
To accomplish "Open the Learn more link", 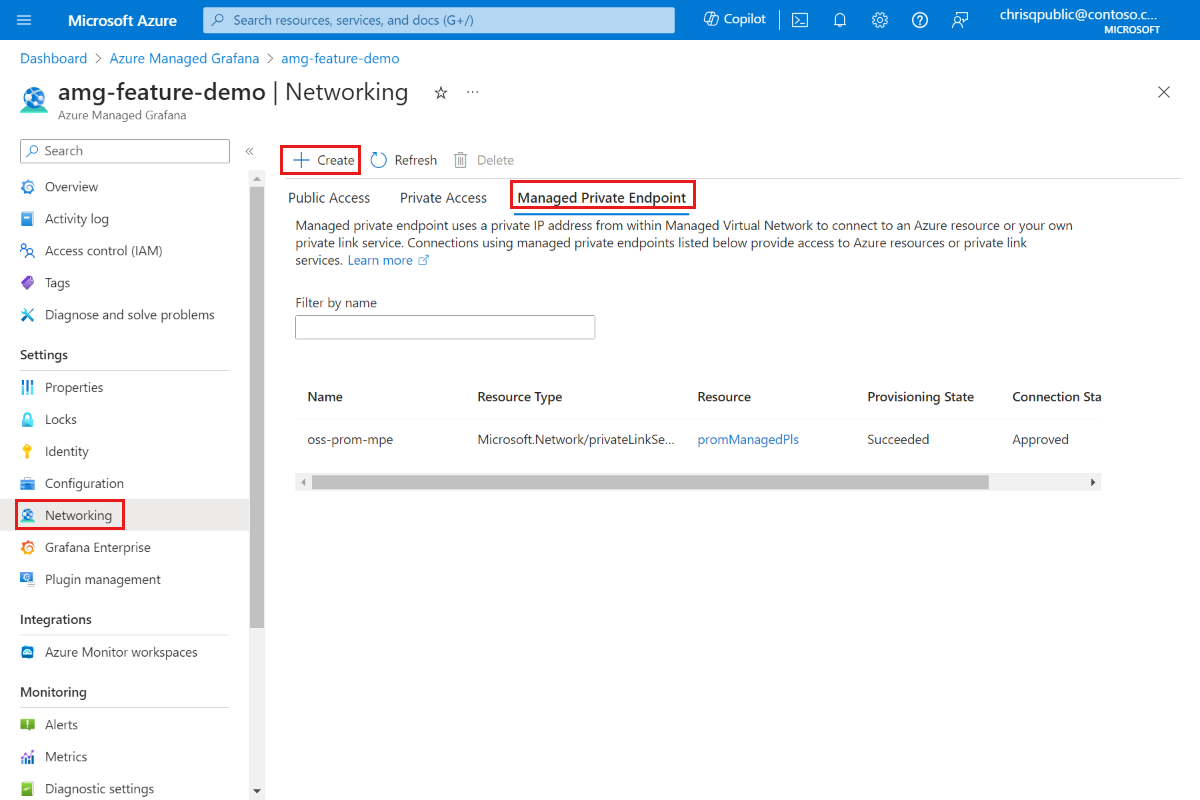I will [x=382, y=259].
